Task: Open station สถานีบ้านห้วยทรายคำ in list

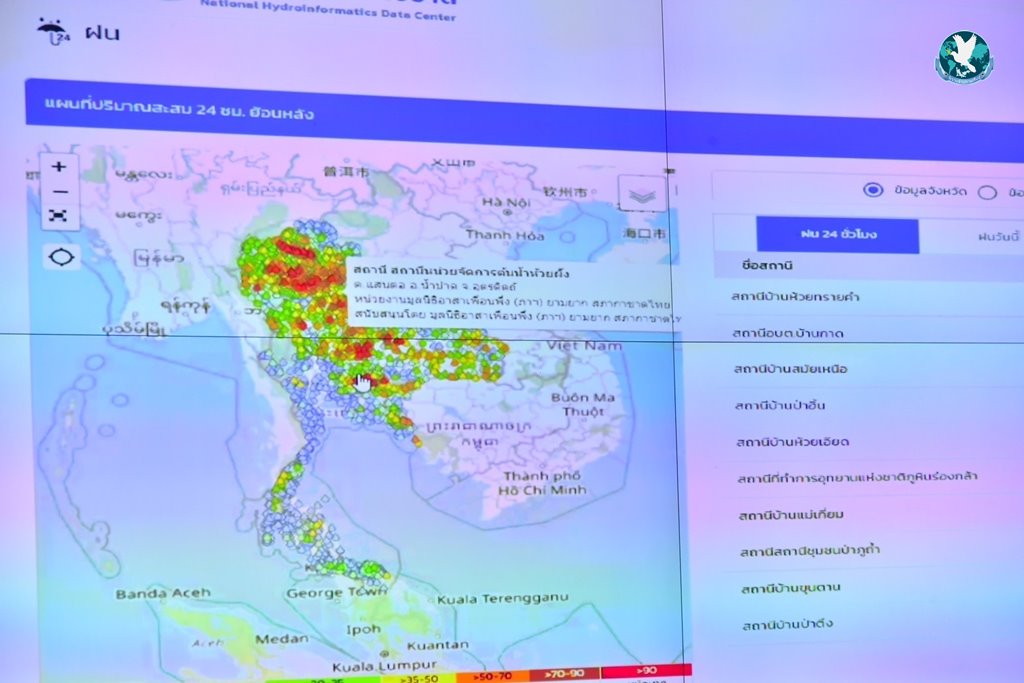Action: pos(796,297)
